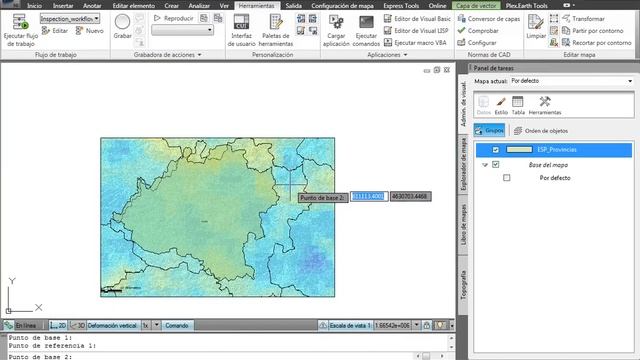The height and width of the screenshot is (360, 640).
Task: Expand Grabadora de acciones panel
Action: coord(200,55)
